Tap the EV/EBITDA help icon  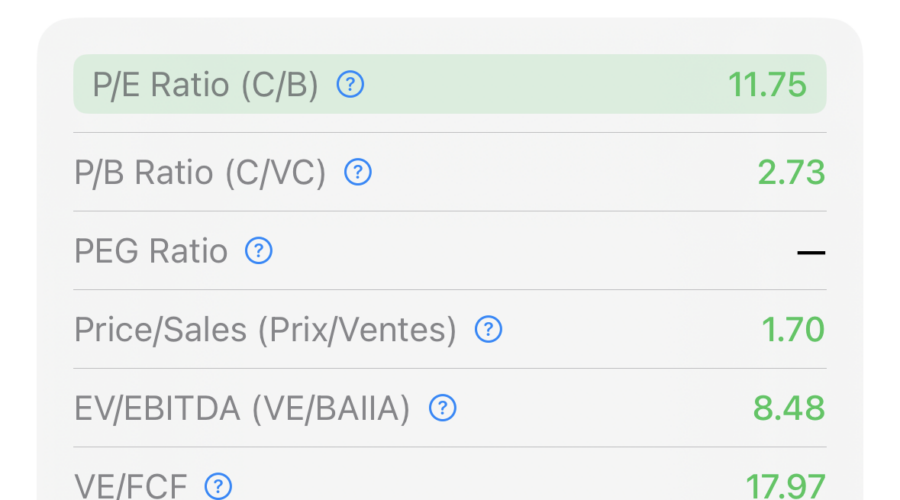tap(442, 408)
